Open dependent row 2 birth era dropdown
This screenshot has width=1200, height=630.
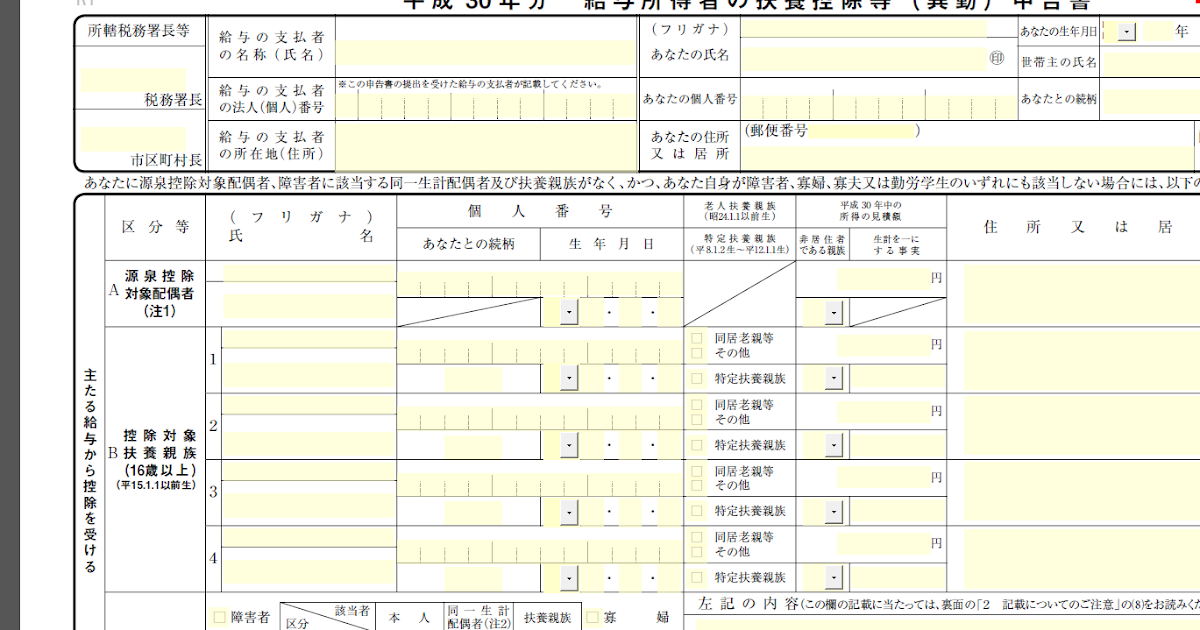pos(569,445)
